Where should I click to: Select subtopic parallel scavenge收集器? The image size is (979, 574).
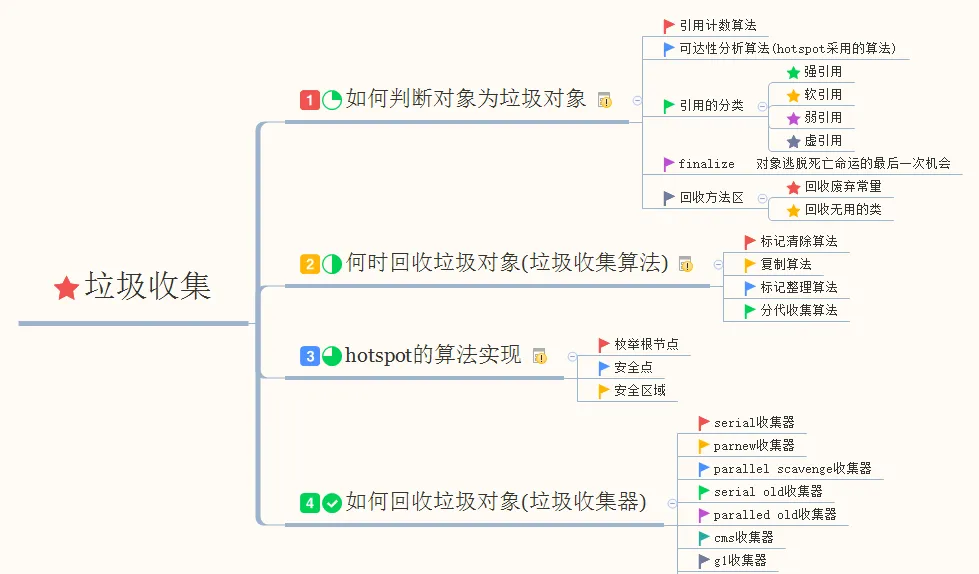(x=792, y=469)
